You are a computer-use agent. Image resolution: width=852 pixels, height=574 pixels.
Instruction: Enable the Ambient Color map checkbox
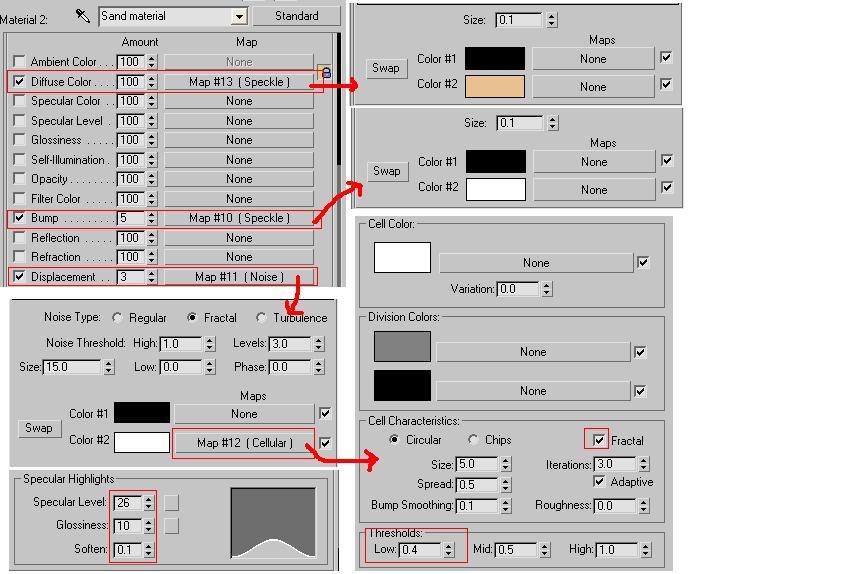click(19, 62)
